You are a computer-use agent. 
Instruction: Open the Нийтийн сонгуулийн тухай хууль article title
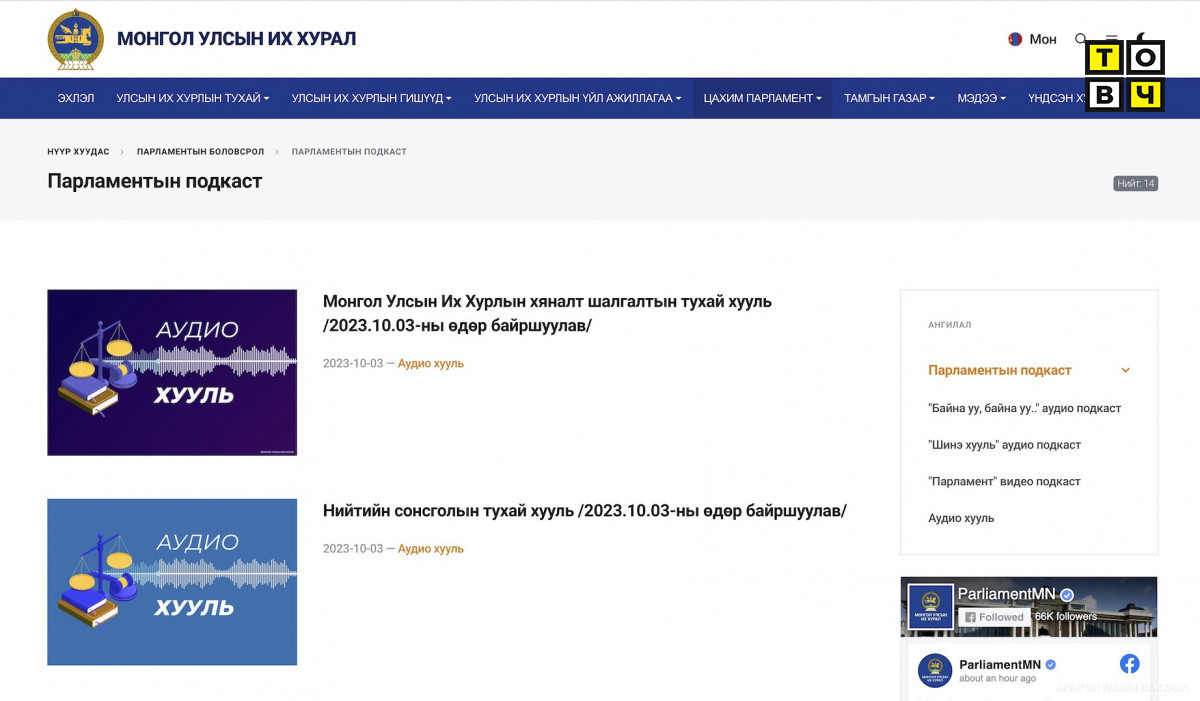pos(584,511)
